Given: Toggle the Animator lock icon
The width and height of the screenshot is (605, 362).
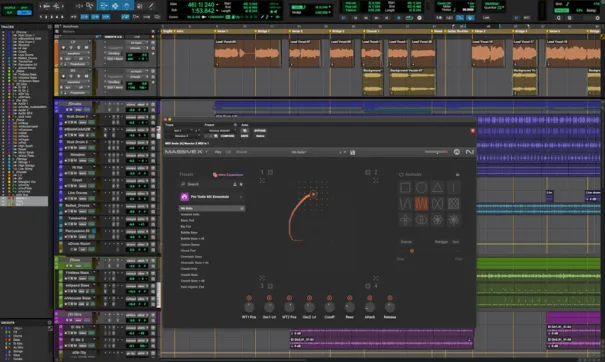Looking at the screenshot, I should [x=458, y=174].
